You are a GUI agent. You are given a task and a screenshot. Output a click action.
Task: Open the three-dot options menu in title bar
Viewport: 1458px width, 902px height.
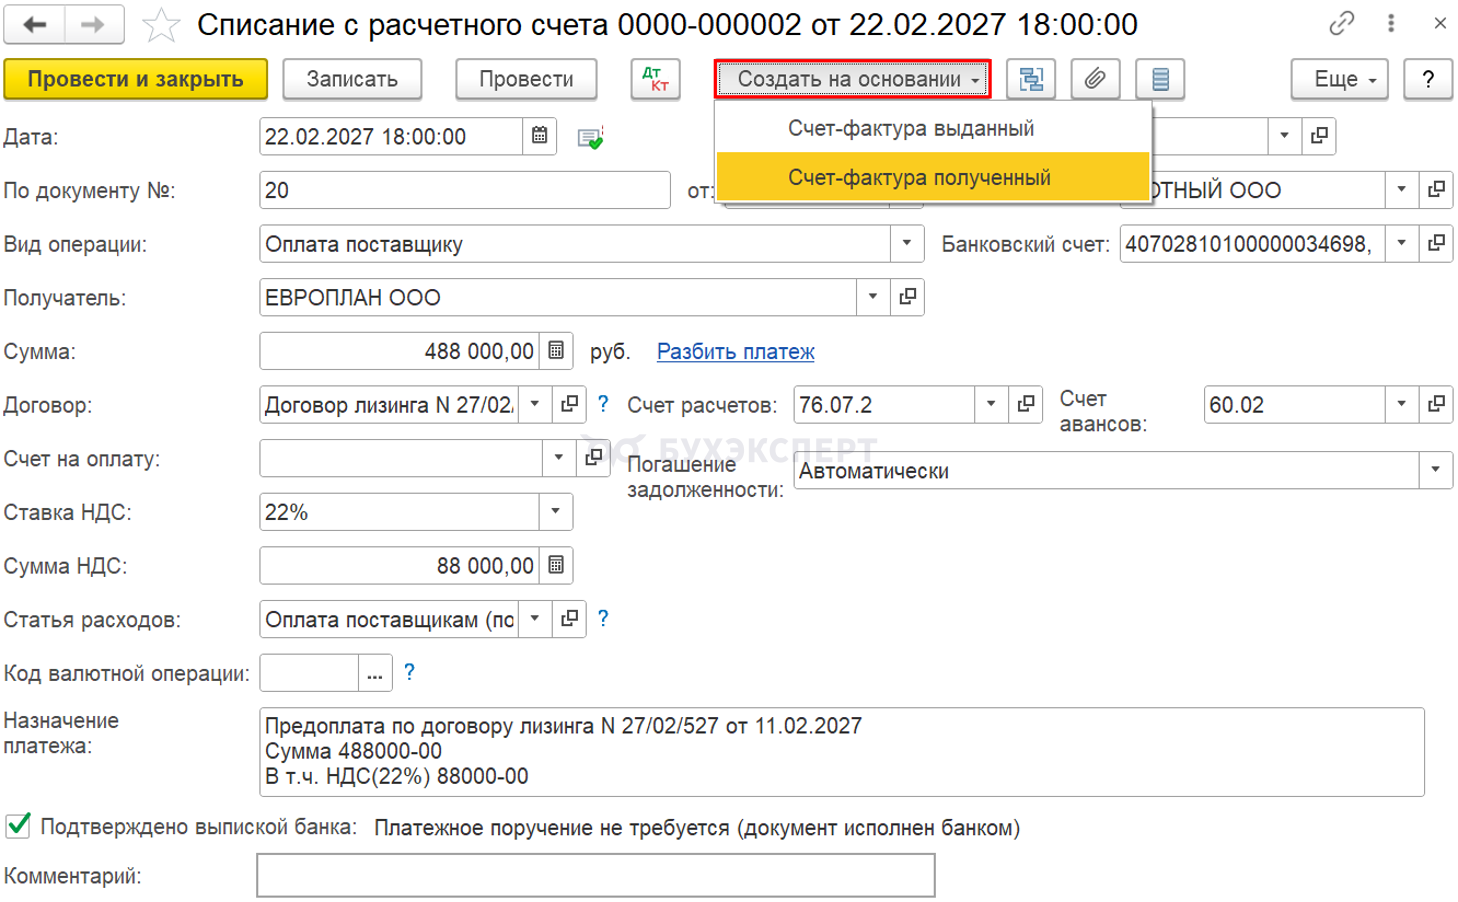click(x=1391, y=23)
